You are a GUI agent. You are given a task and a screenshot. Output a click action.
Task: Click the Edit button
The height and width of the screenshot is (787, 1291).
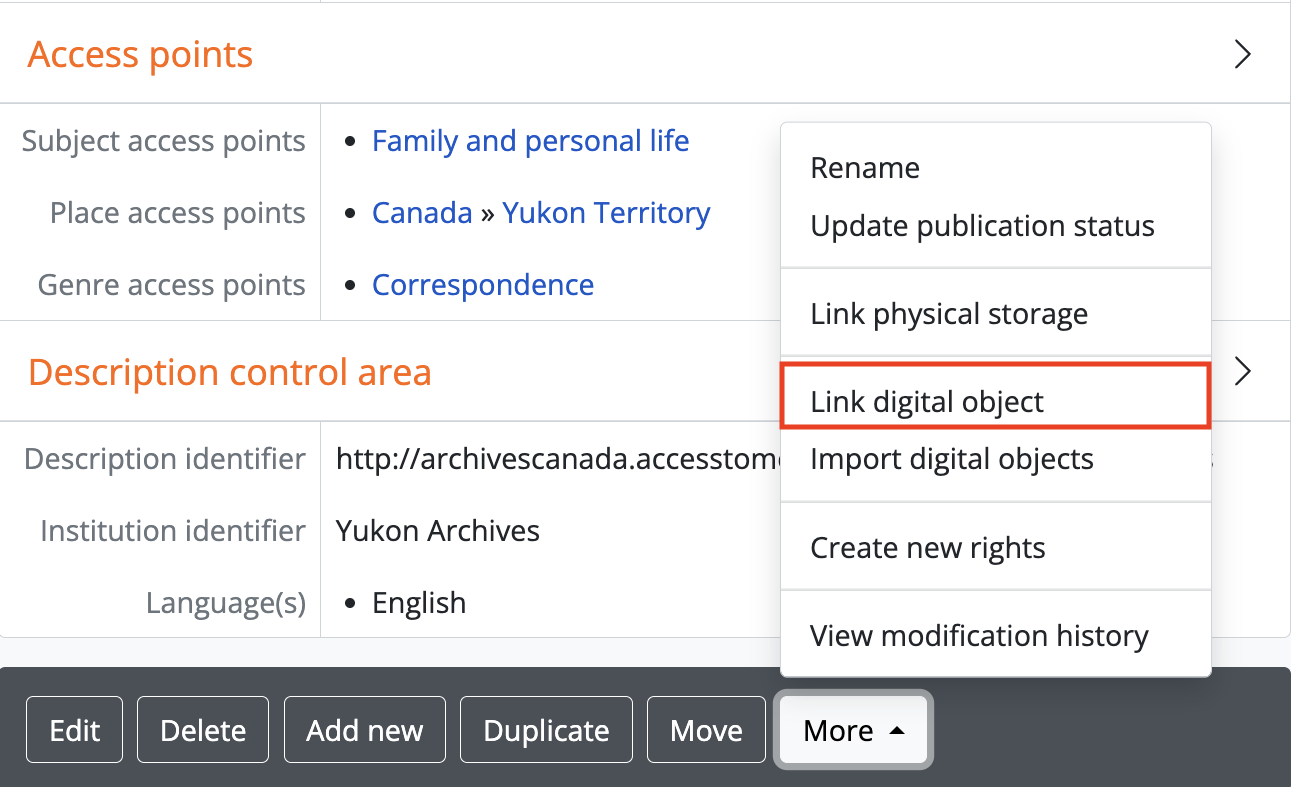75,731
